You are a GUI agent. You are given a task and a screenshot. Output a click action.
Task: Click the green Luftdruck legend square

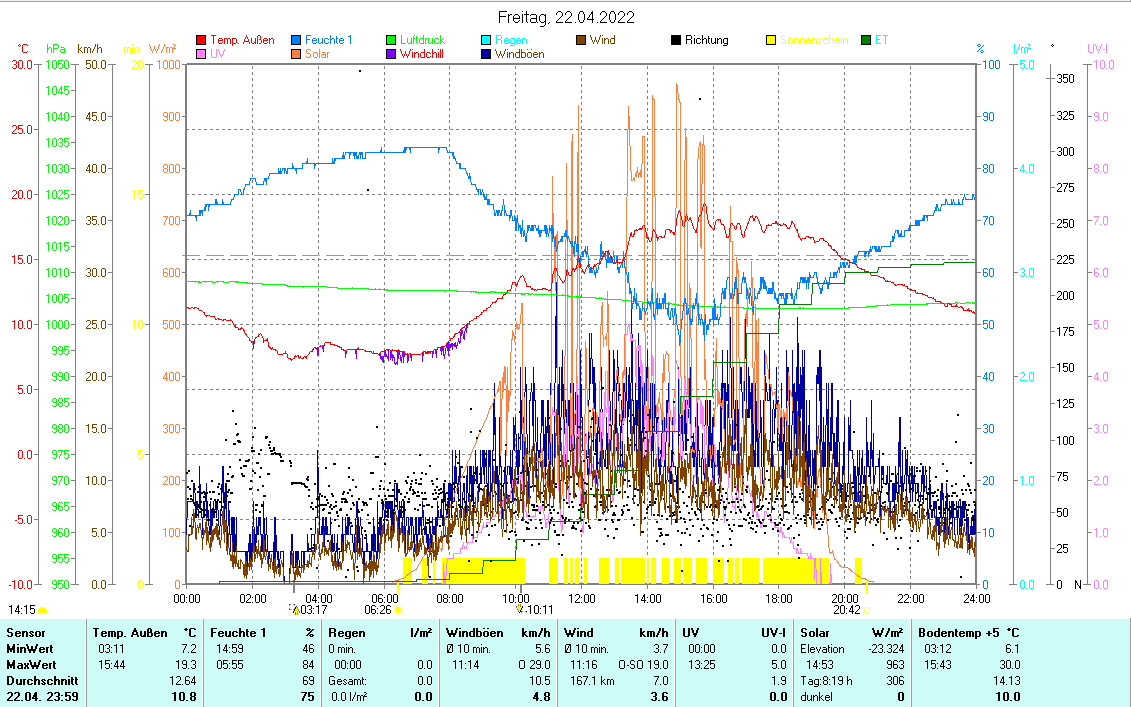tap(392, 41)
